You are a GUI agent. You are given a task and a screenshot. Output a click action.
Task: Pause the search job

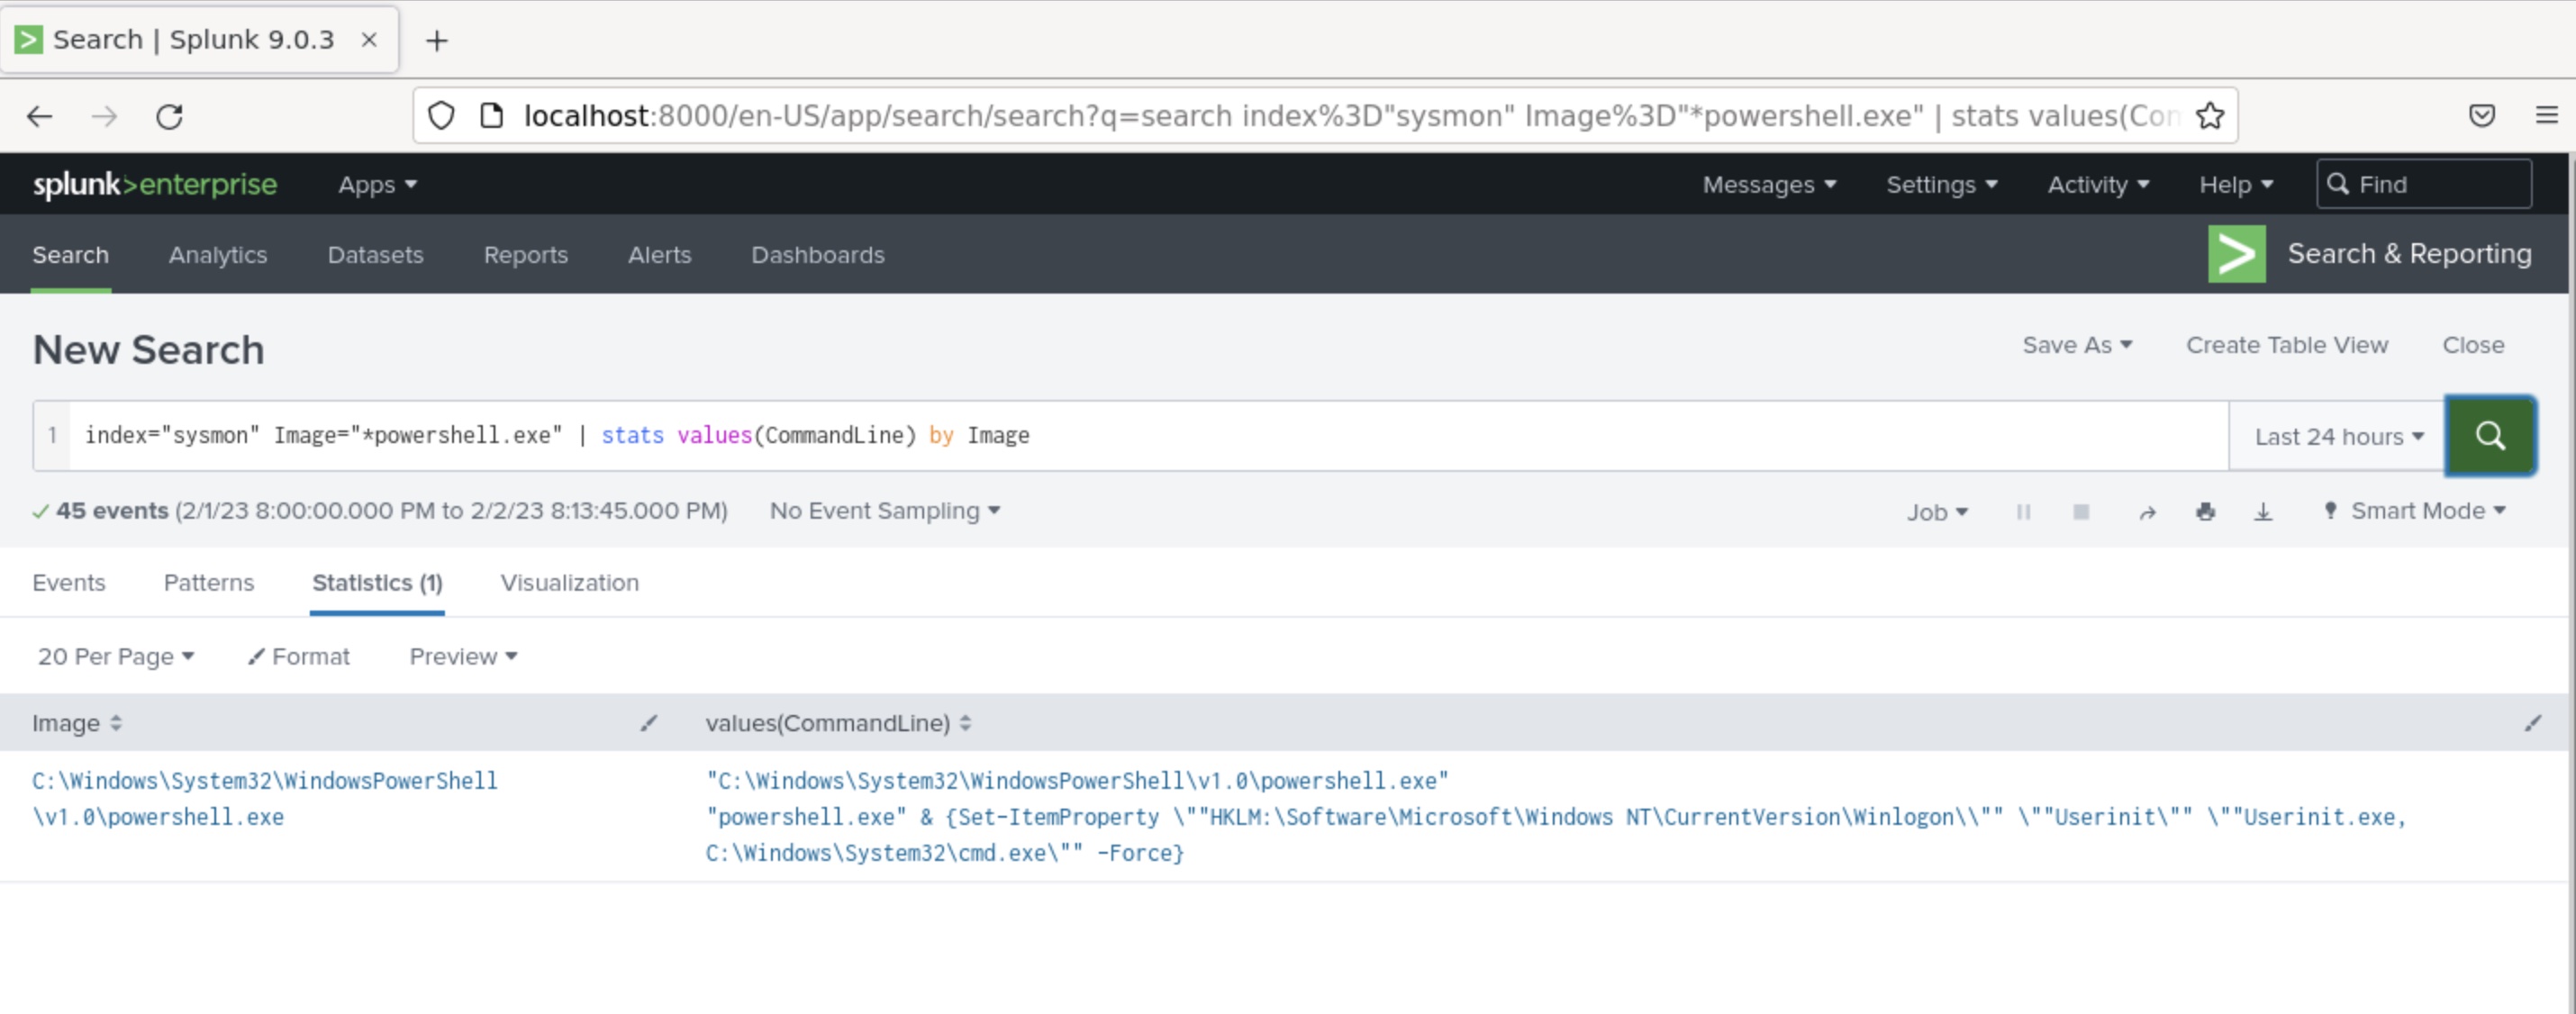pyautogui.click(x=2023, y=512)
